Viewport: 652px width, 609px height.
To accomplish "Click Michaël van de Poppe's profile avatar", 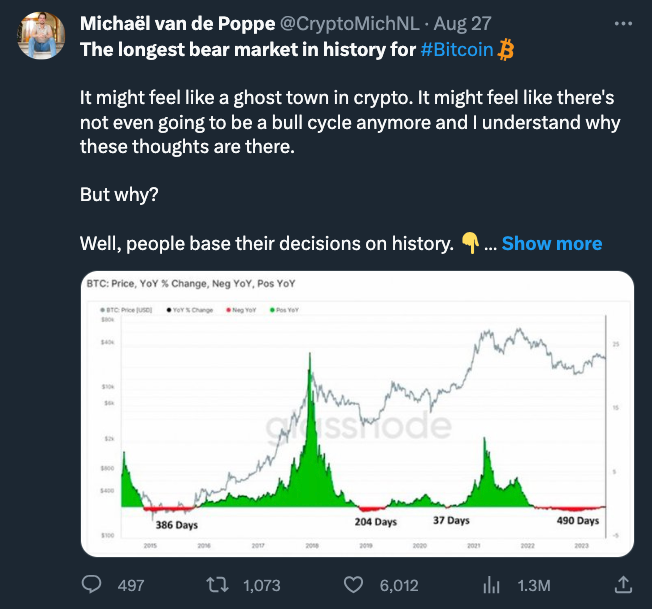I will [x=41, y=35].
